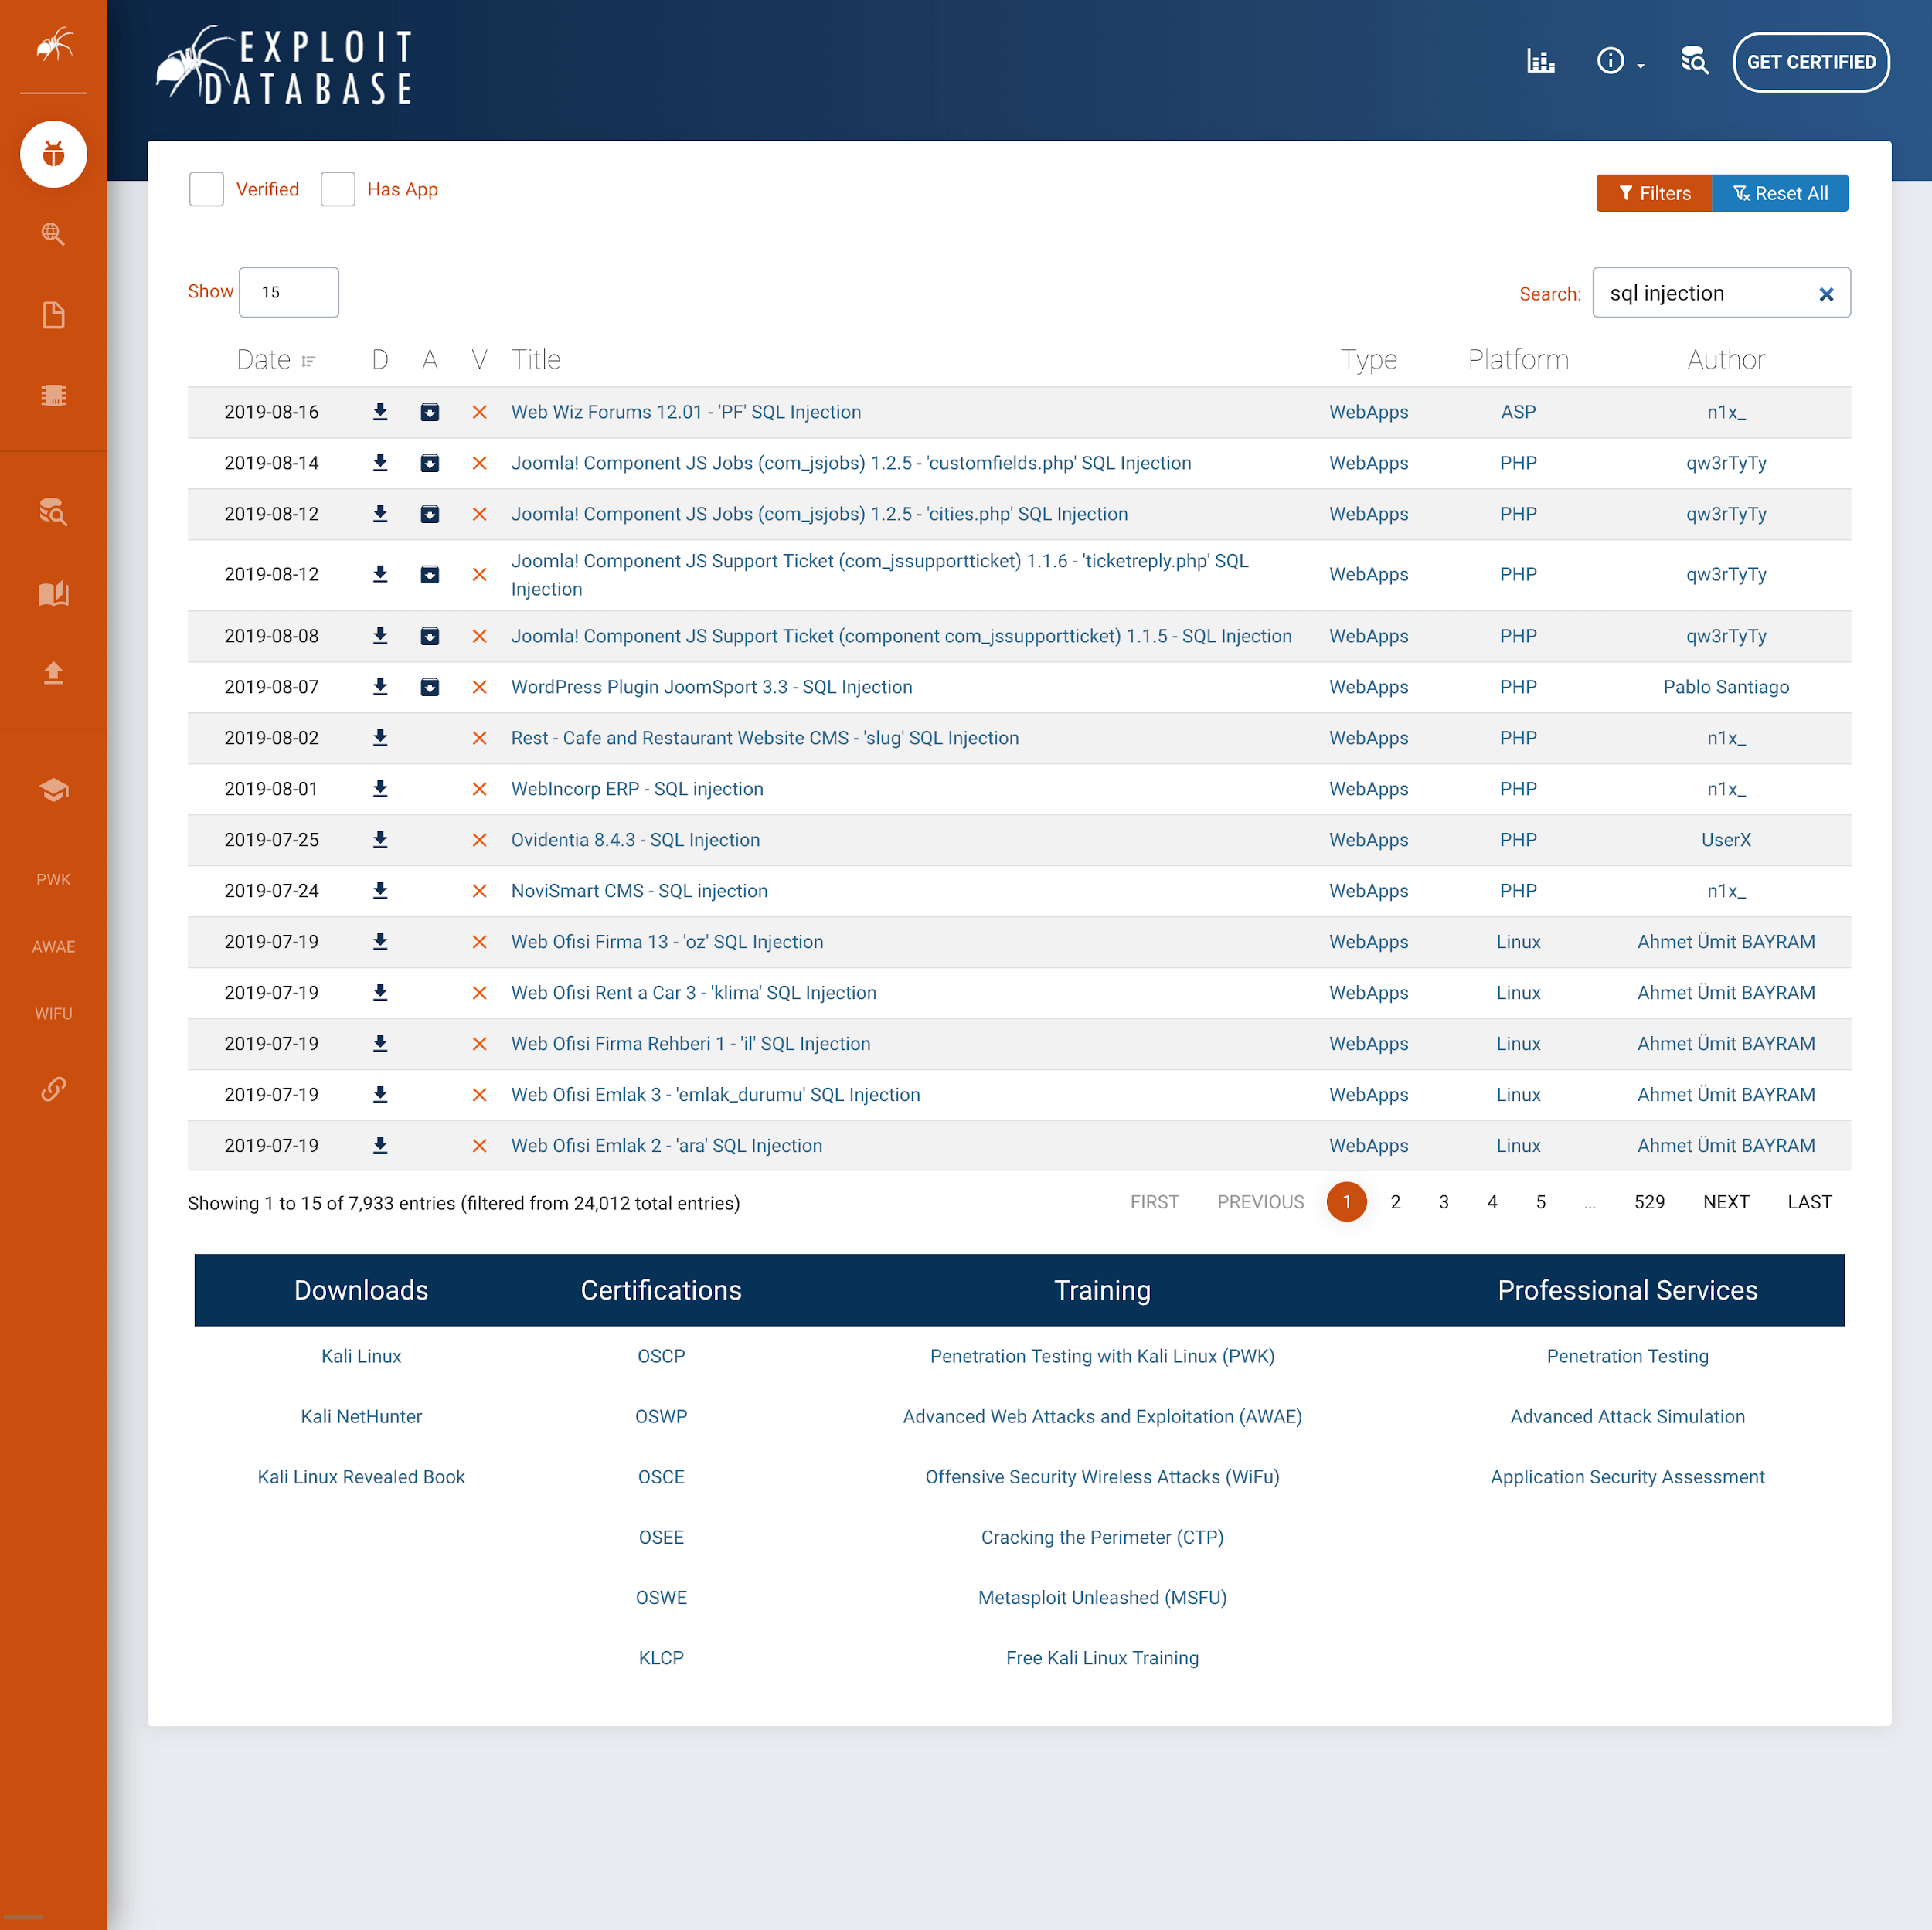Open the Submissions upload icon in sidebar

pos(54,673)
